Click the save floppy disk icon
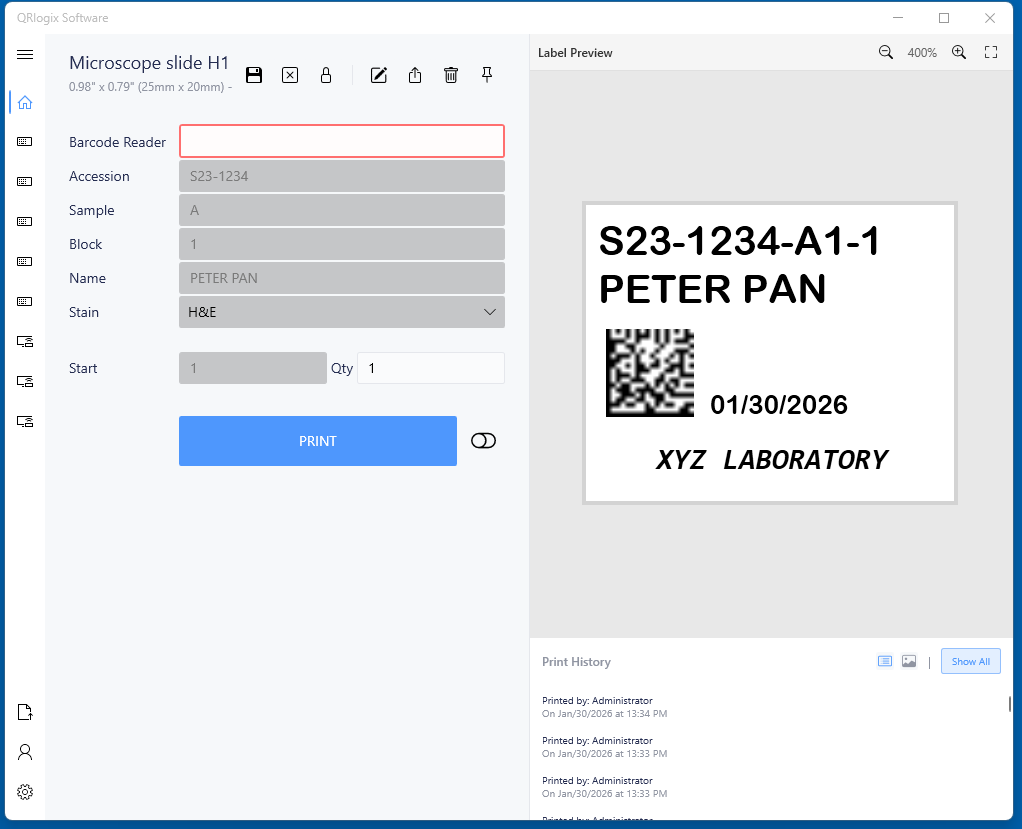Image resolution: width=1022 pixels, height=829 pixels. (254, 75)
